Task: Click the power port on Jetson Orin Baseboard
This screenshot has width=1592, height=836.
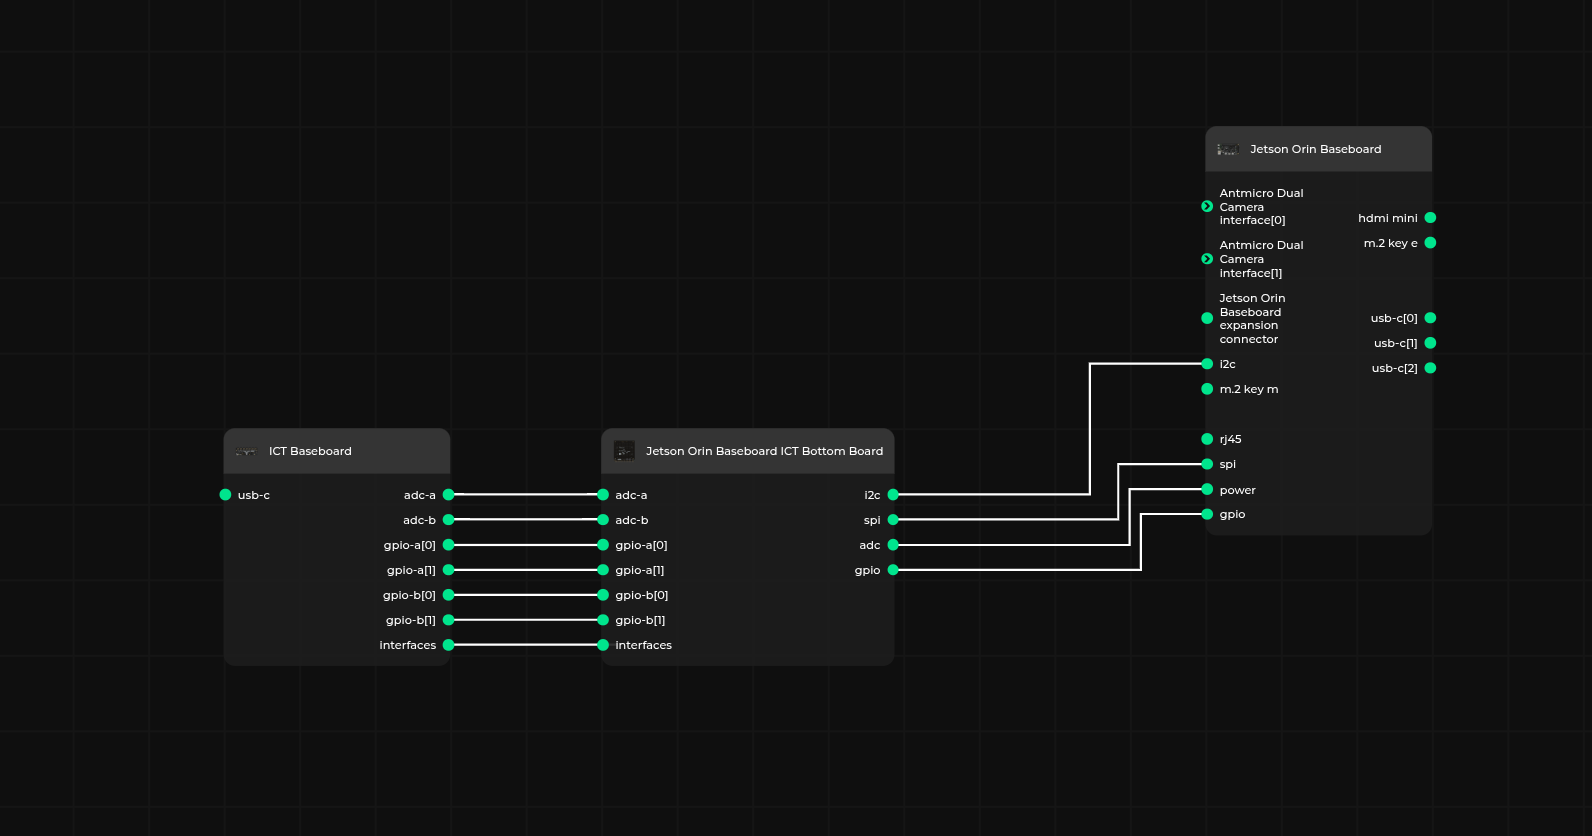Action: pos(1207,489)
